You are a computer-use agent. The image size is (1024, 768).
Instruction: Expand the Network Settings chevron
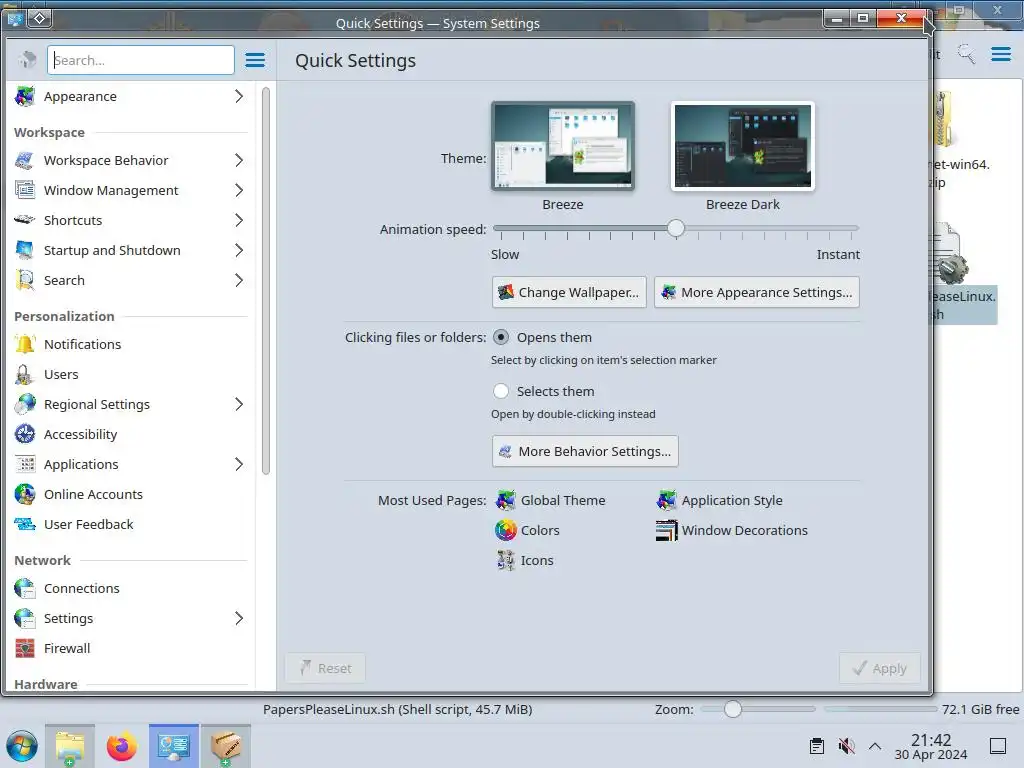(239, 618)
